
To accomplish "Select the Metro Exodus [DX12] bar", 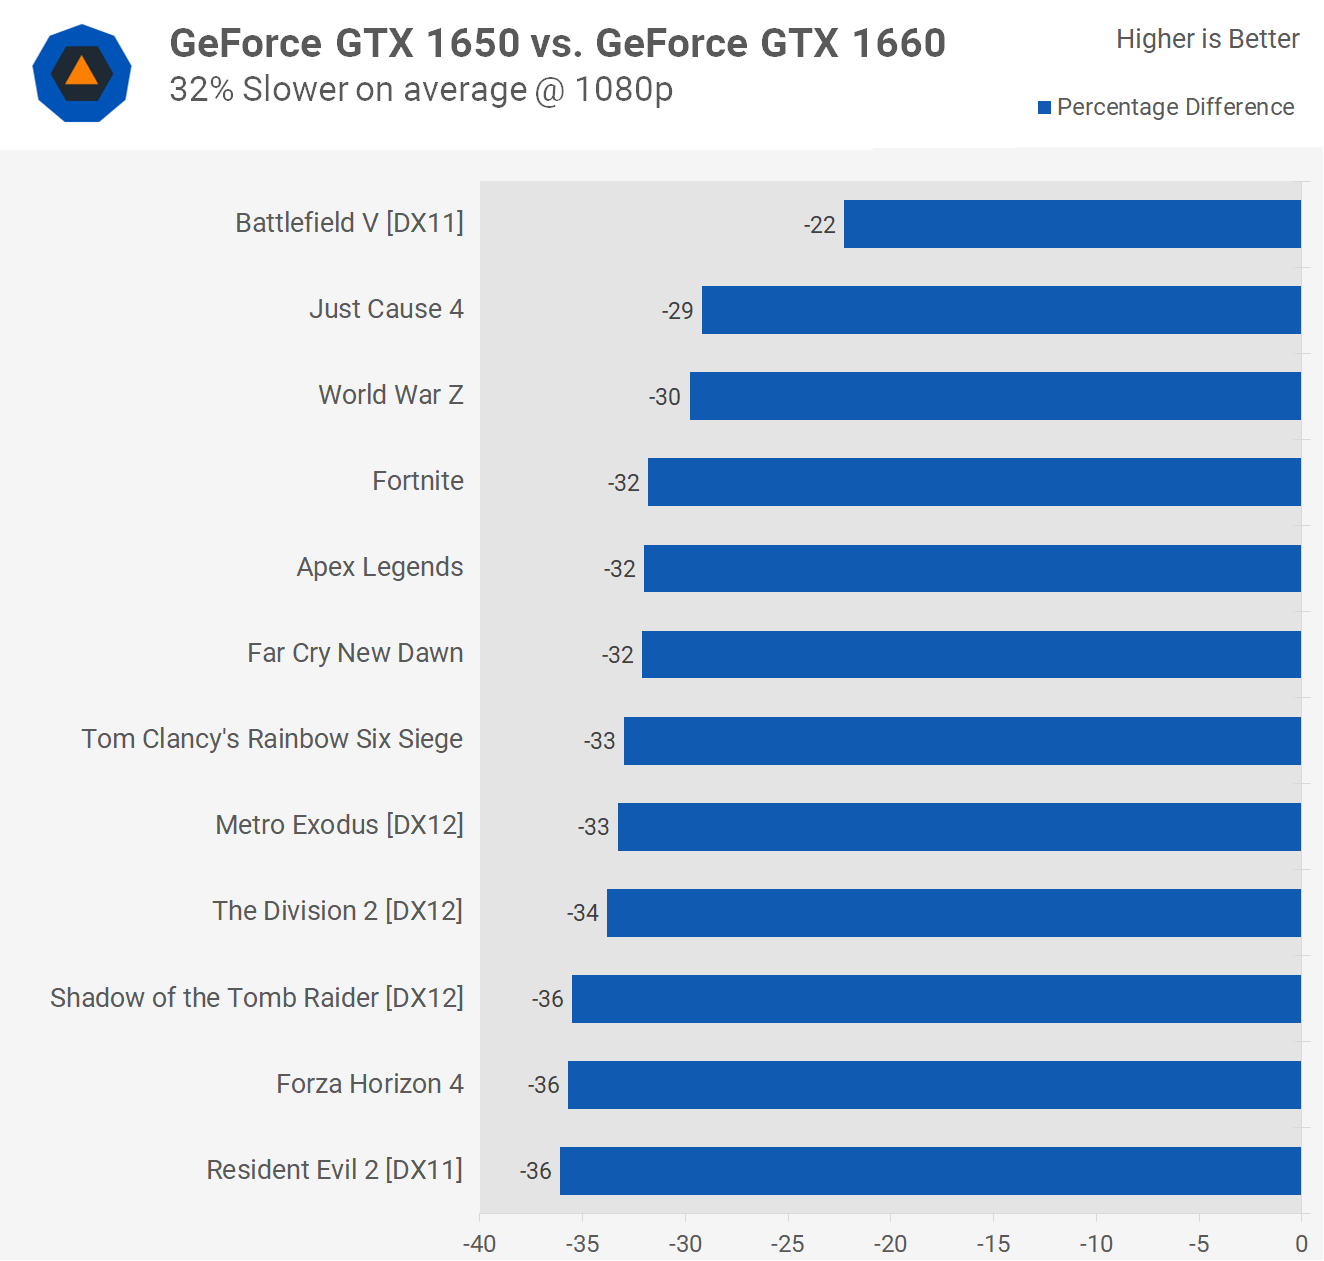I will [958, 827].
